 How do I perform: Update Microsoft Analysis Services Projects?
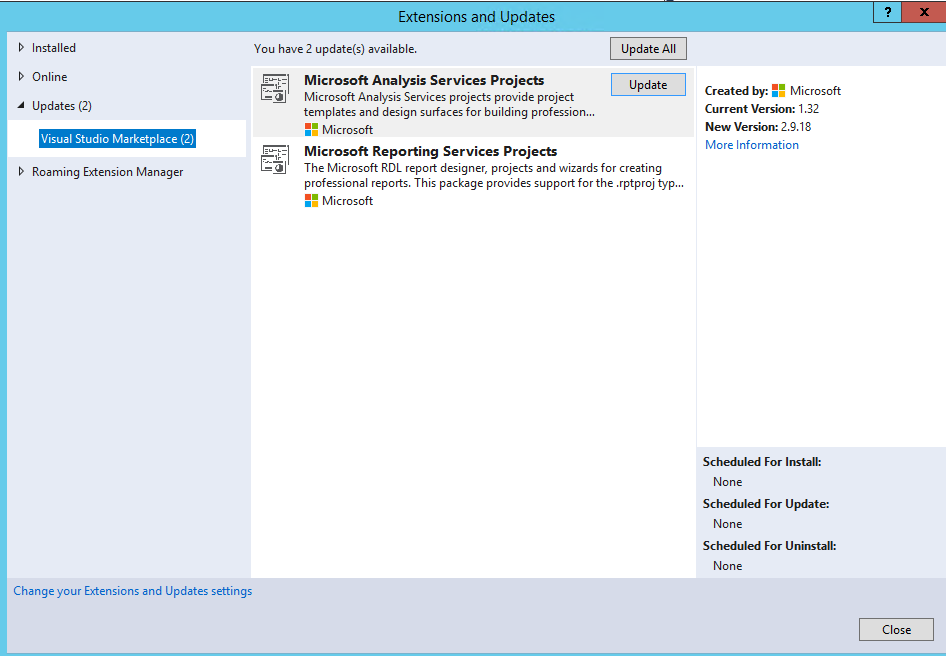tap(648, 84)
